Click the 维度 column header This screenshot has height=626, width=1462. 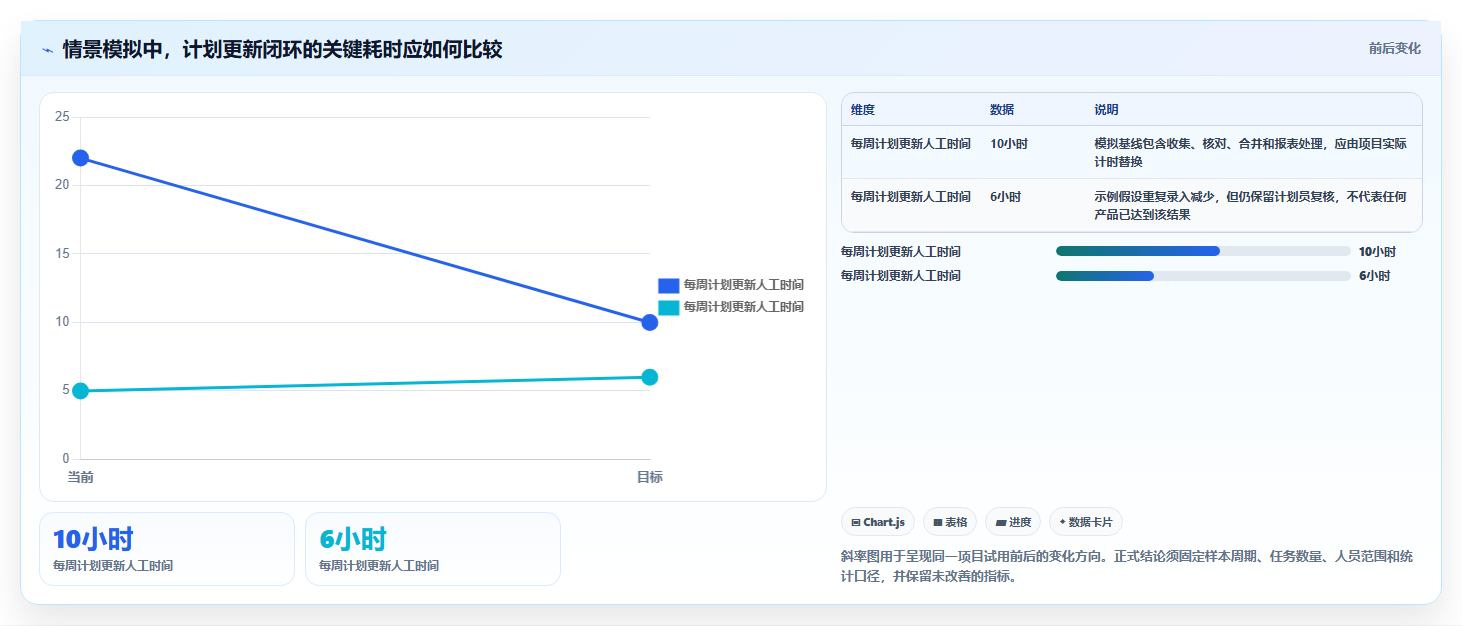(x=863, y=110)
